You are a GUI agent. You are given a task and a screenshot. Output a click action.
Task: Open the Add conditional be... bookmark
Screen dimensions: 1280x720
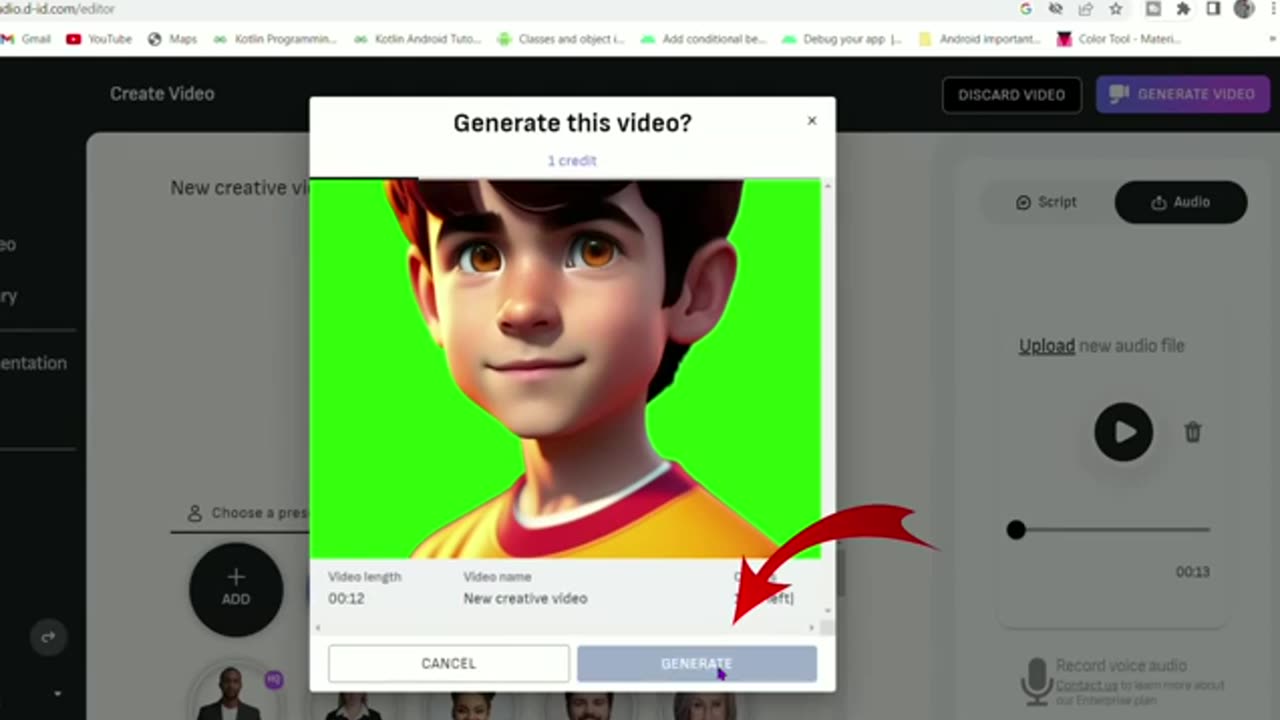point(704,39)
